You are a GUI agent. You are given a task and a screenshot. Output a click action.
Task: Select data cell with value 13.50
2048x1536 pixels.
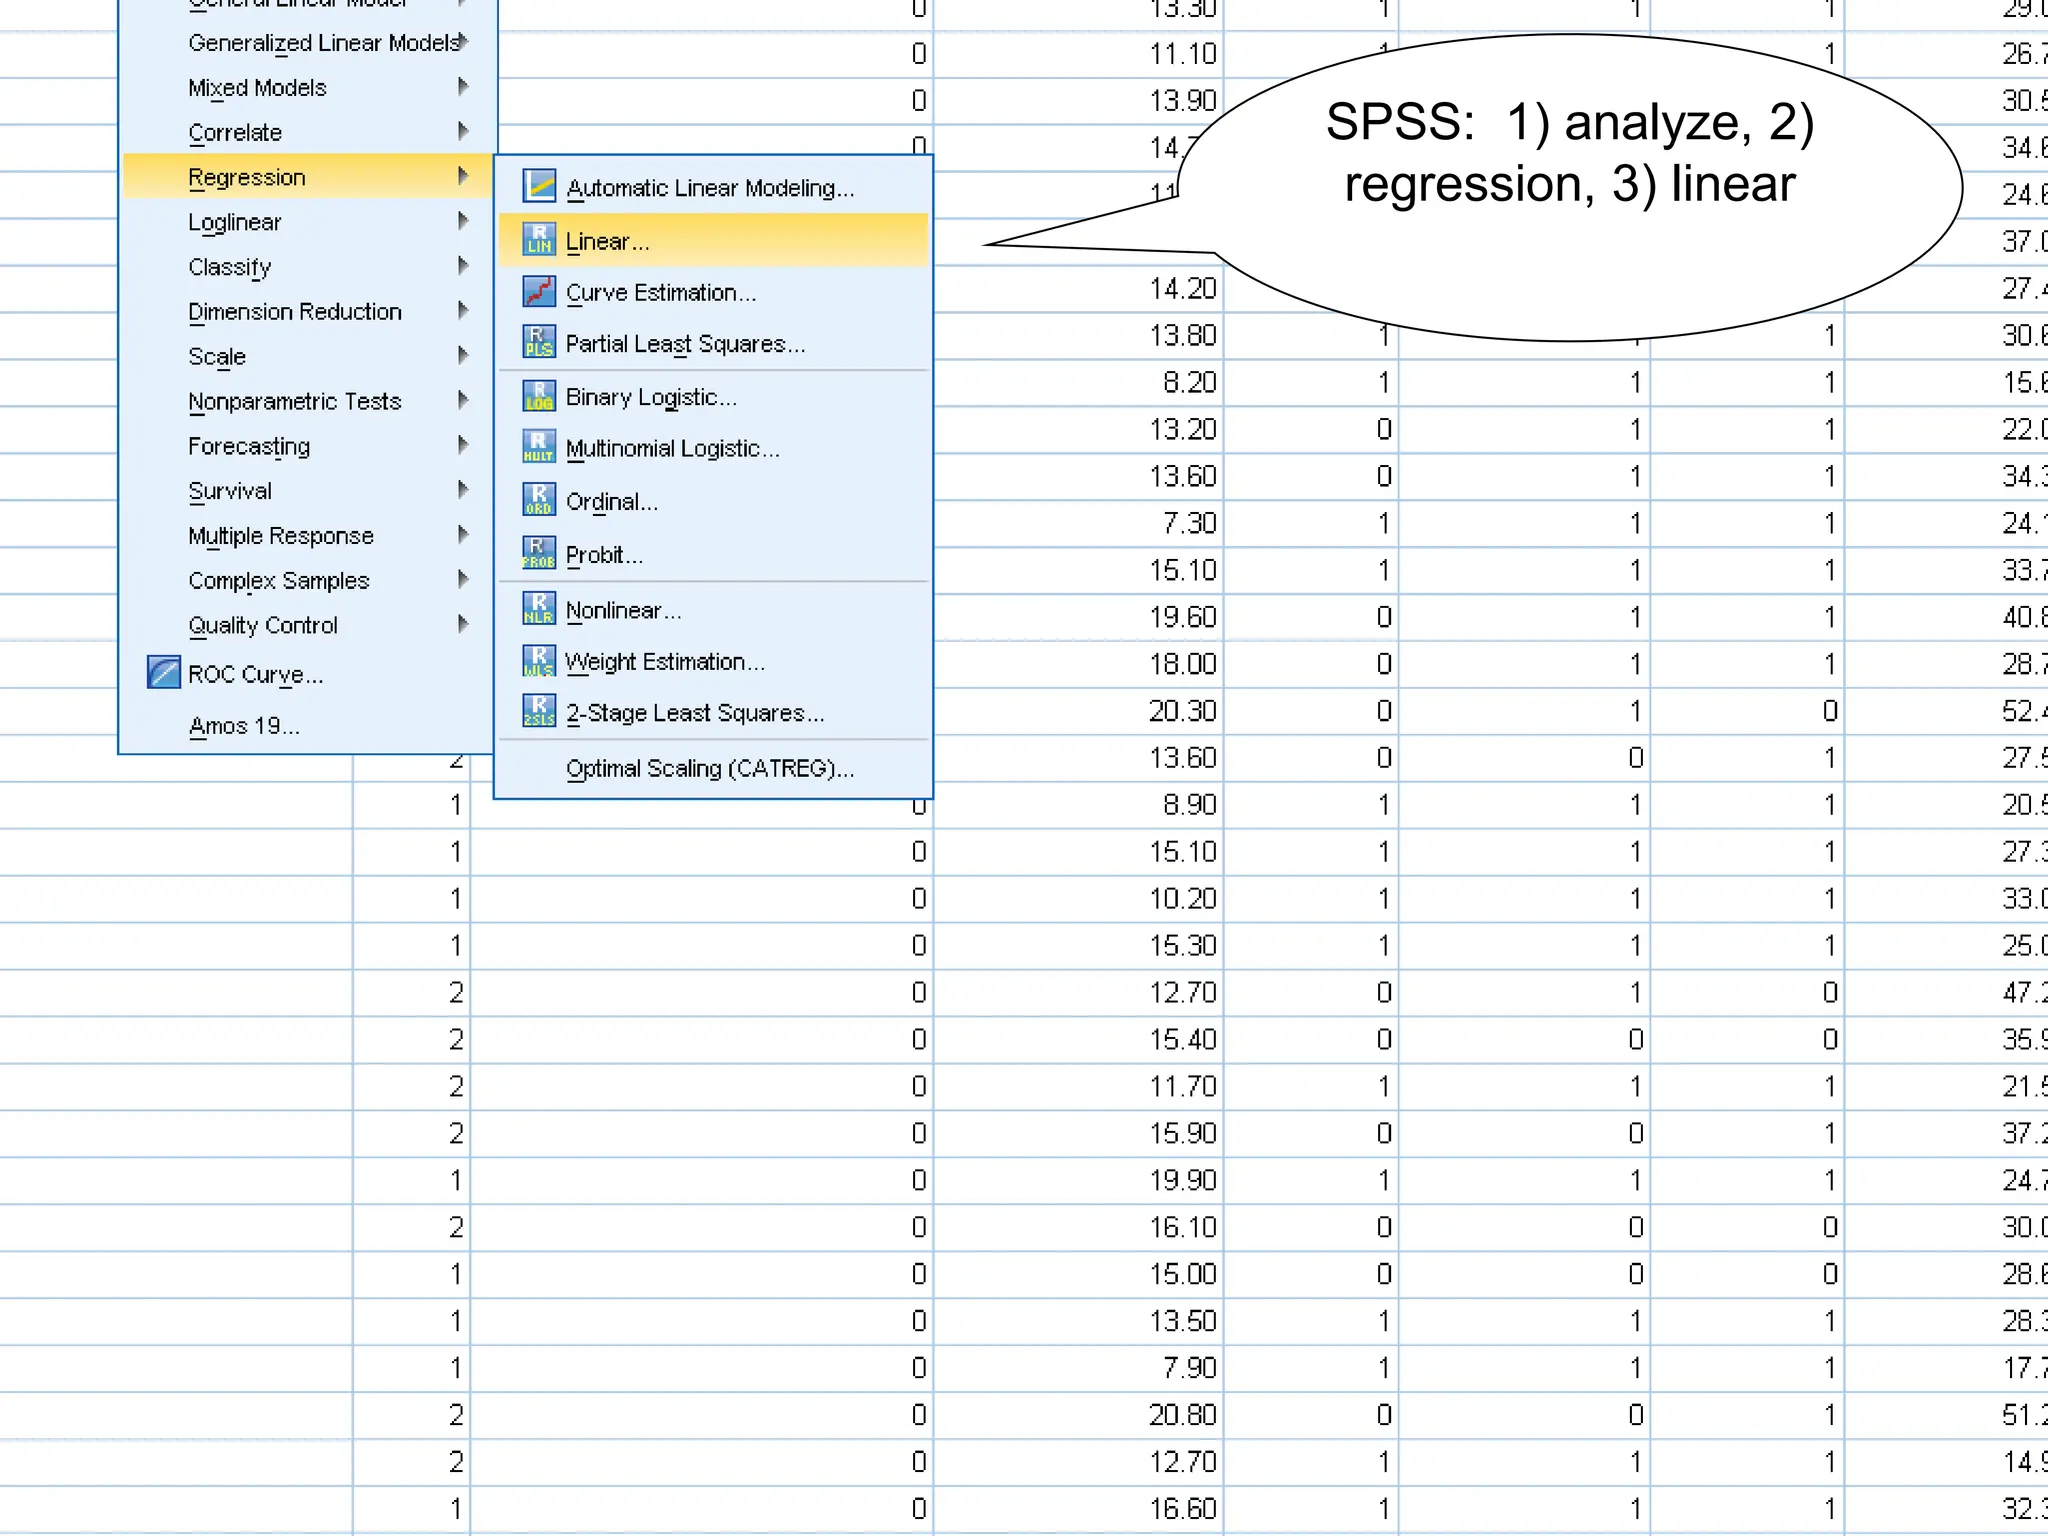[1079, 1321]
